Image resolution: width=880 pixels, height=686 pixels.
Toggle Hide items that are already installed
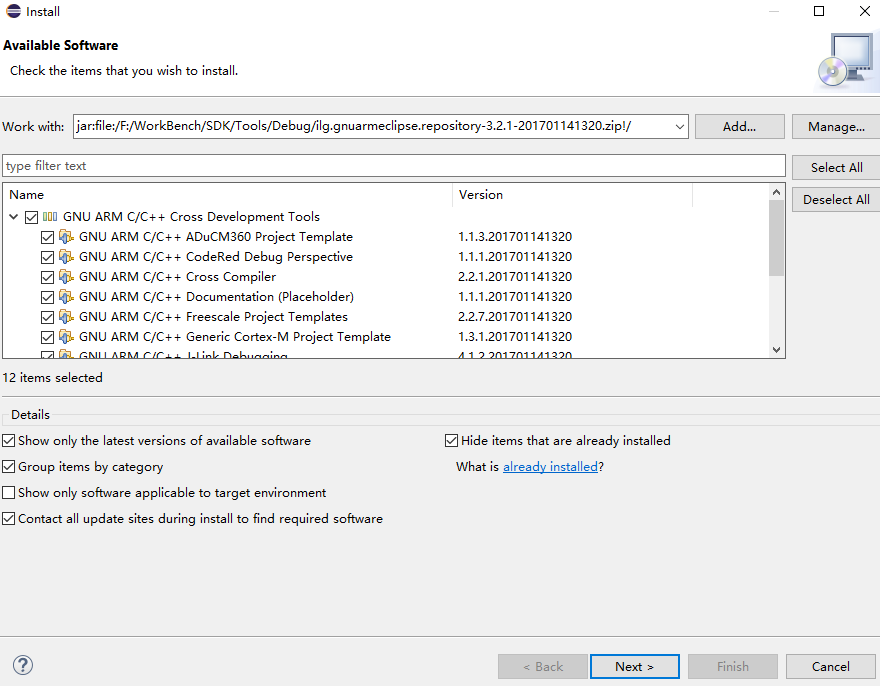click(451, 441)
